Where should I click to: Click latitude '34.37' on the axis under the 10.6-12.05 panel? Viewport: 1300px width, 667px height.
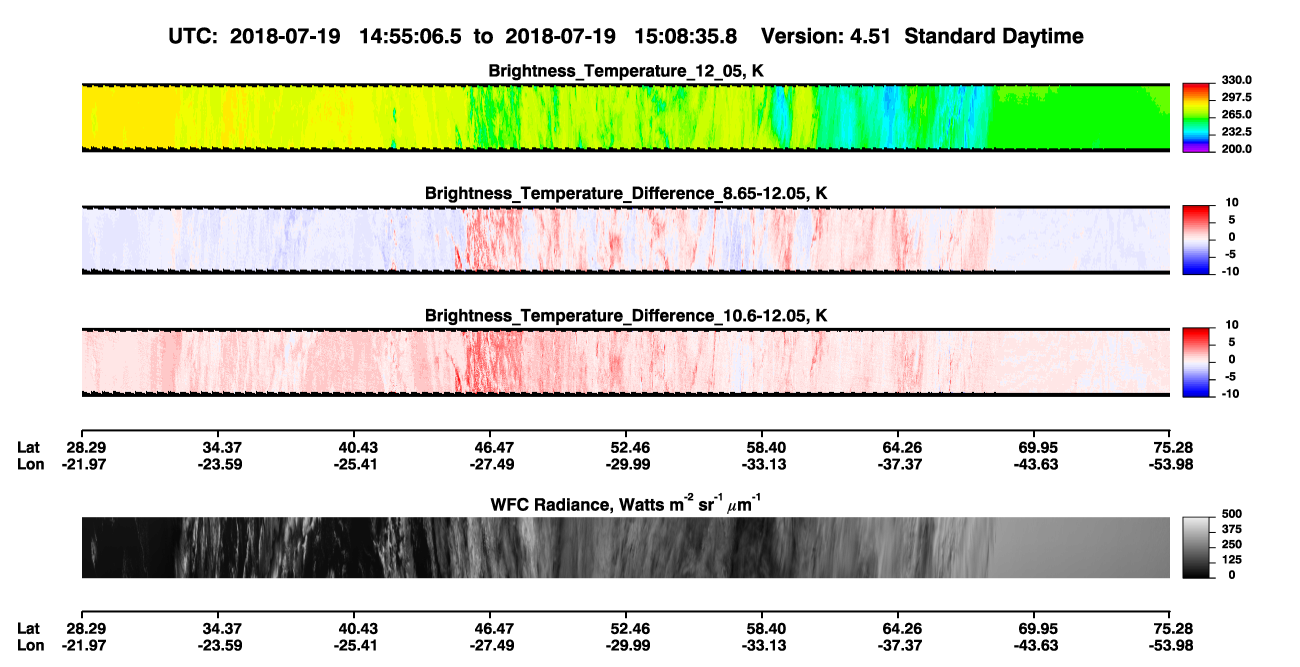221,448
